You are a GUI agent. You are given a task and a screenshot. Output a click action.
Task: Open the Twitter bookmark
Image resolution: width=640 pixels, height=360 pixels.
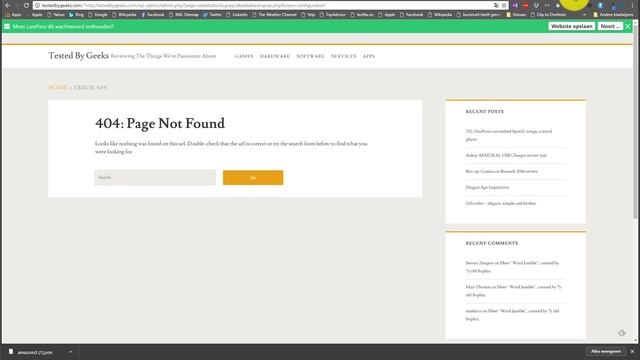pos(212,15)
